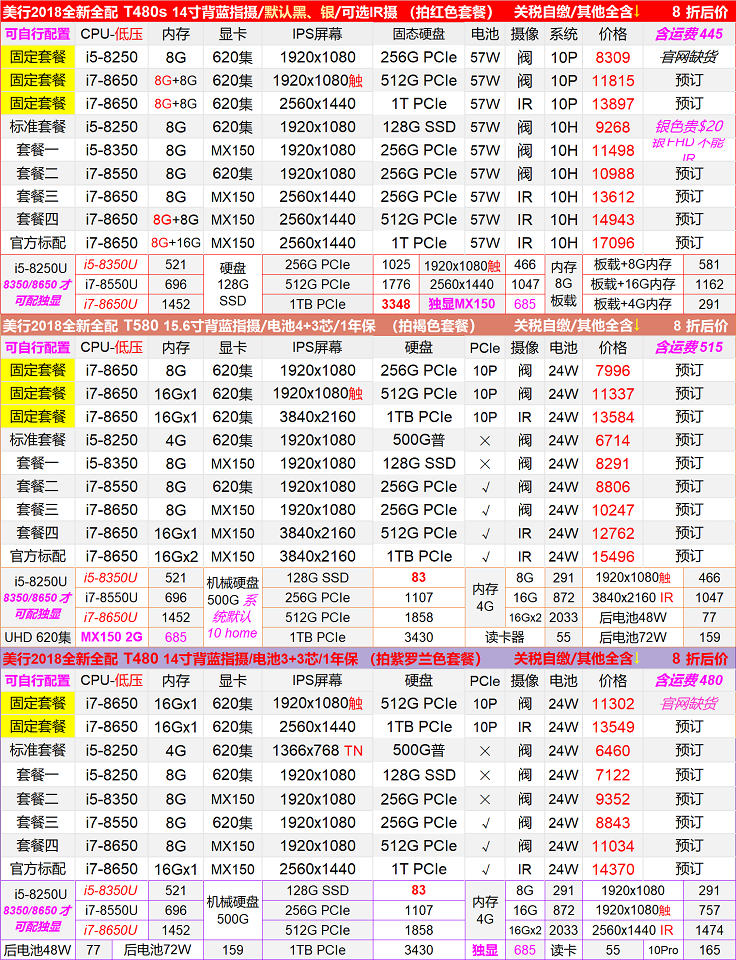Viewport: 736px width, 960px height.
Task: Click price 11302 in T480 table
Action: pyautogui.click(x=612, y=703)
